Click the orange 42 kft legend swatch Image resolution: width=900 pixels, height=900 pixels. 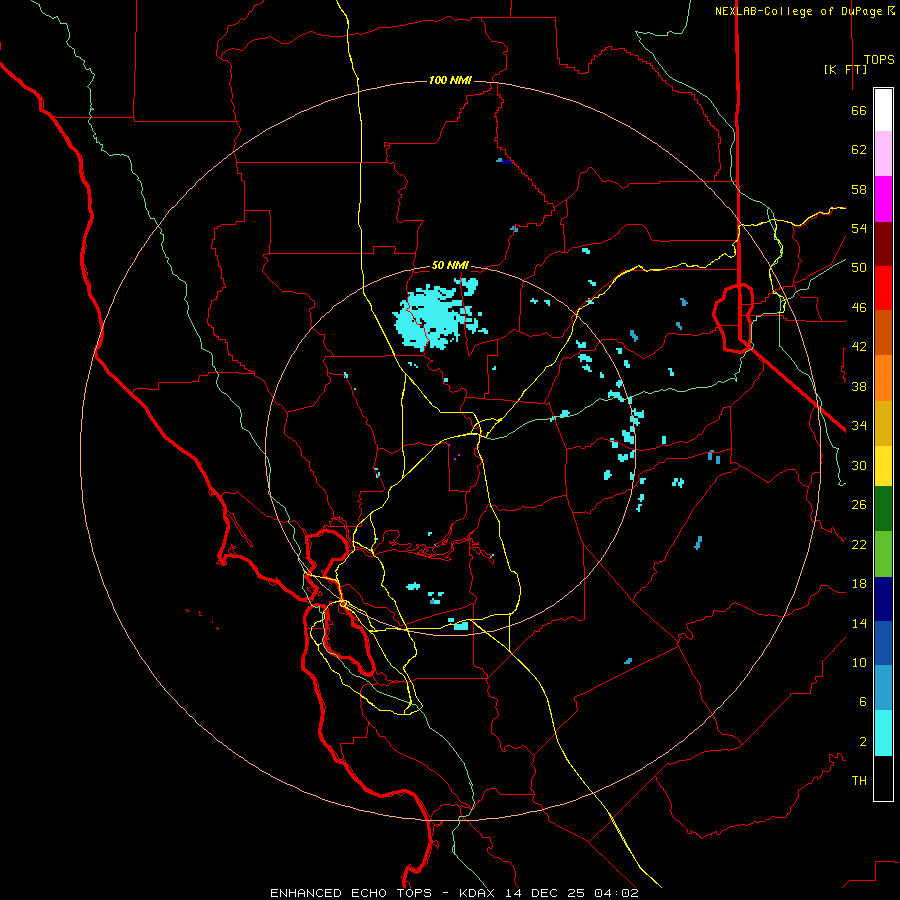(x=883, y=378)
